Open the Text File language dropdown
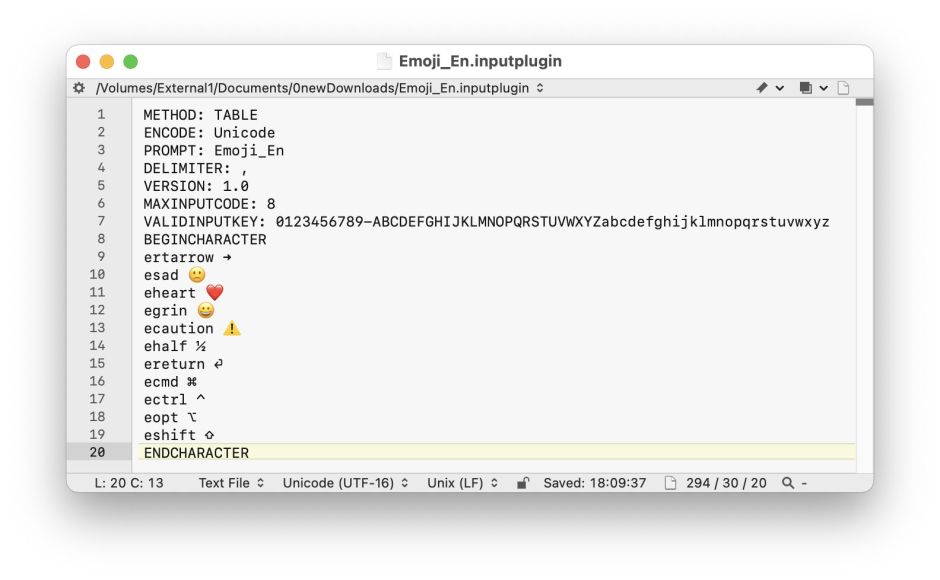 coord(231,483)
